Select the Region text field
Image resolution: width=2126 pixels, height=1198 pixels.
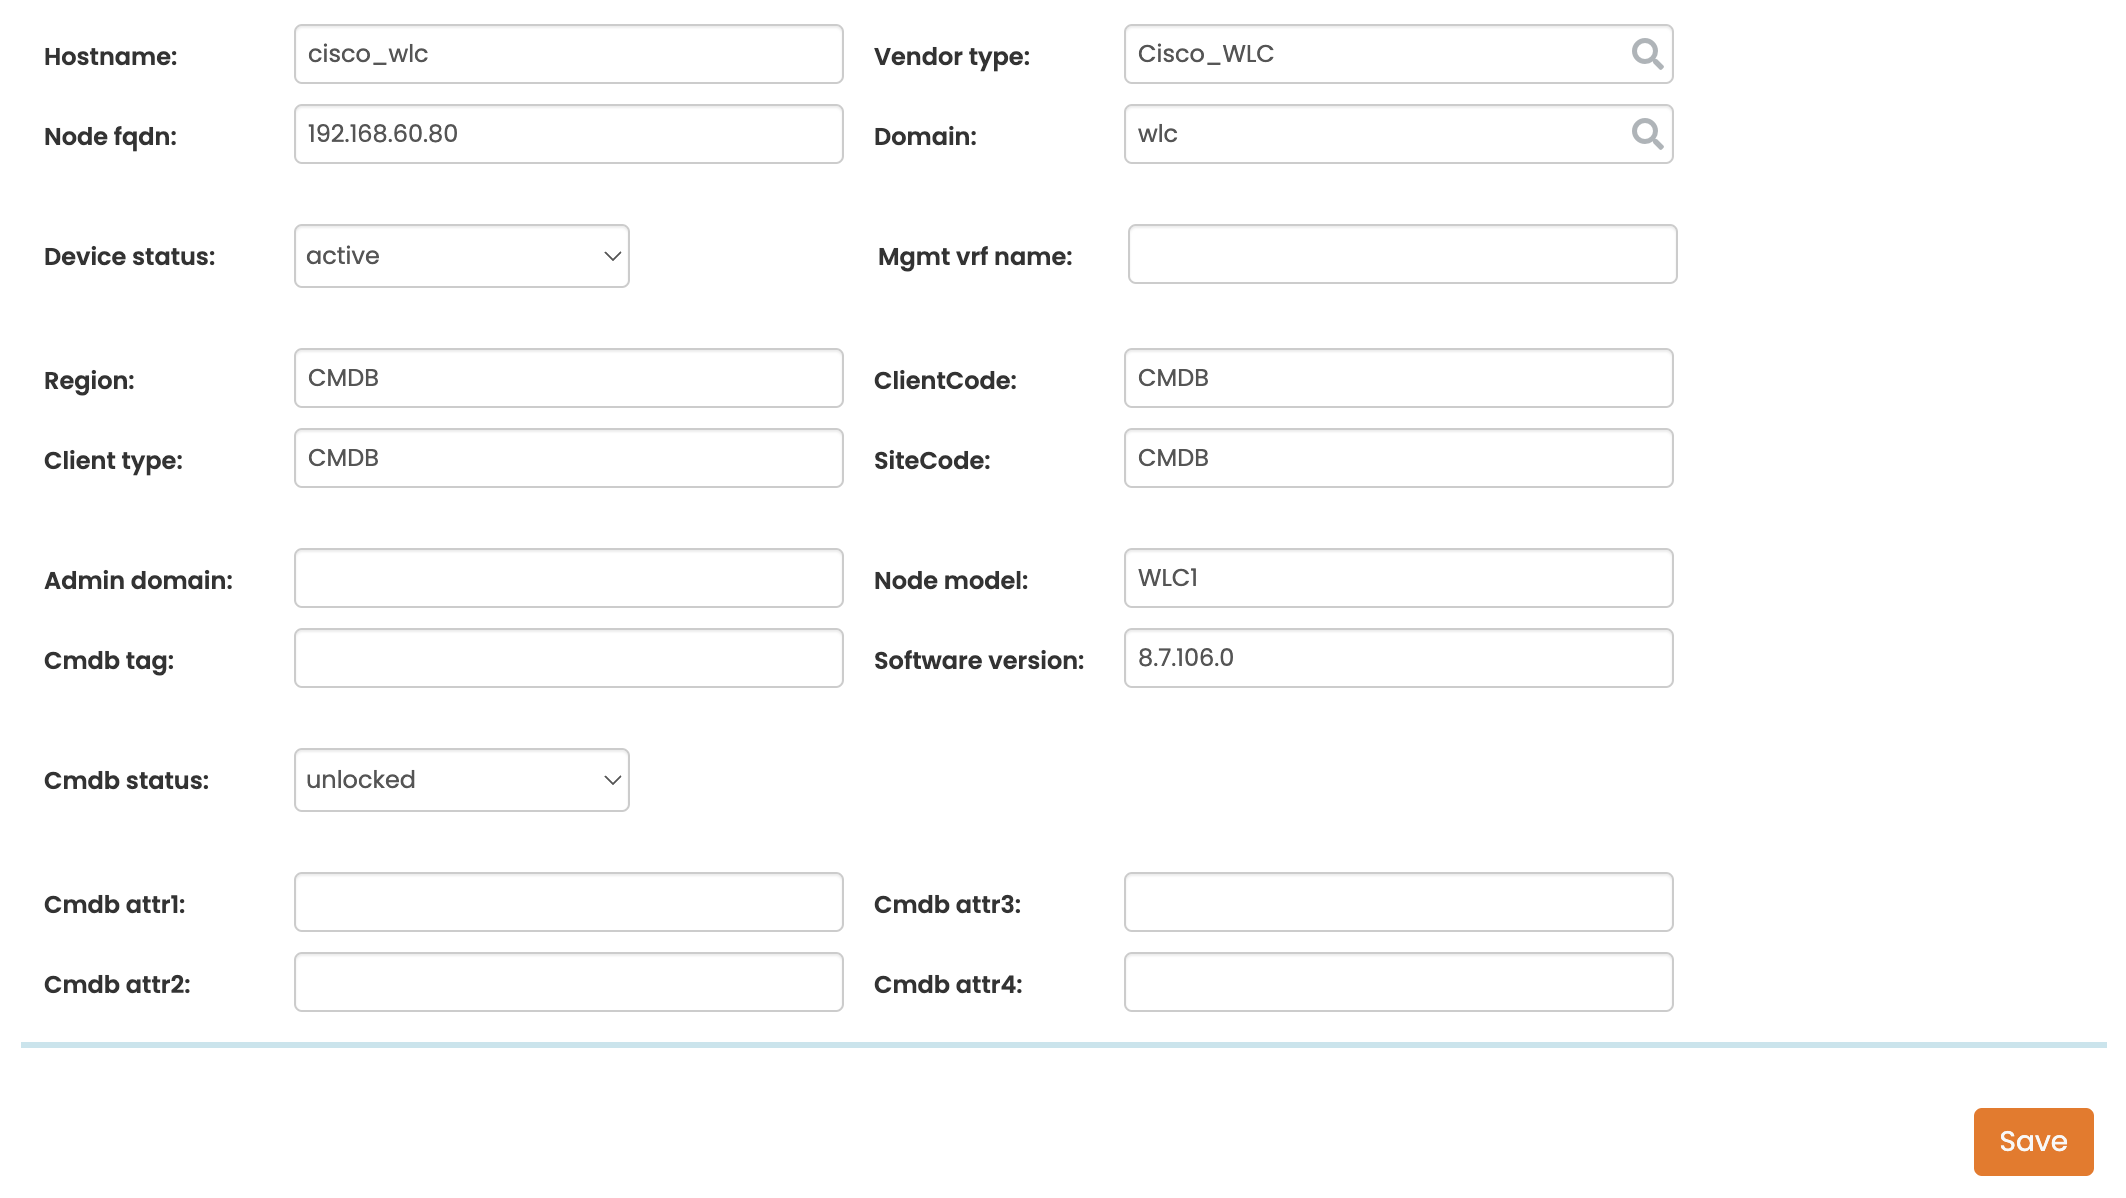coord(568,378)
